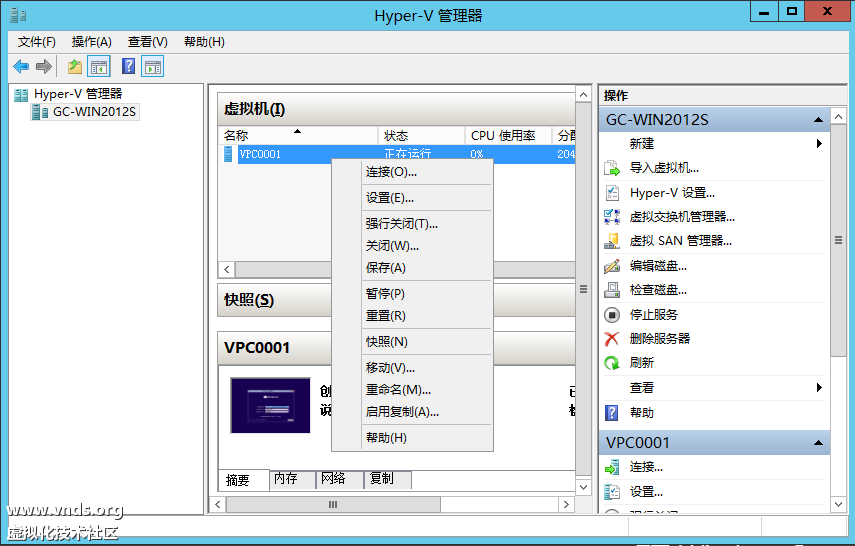The height and width of the screenshot is (546, 855).
Task: Click the center pane bottom scroll right arrow
Action: (x=566, y=505)
